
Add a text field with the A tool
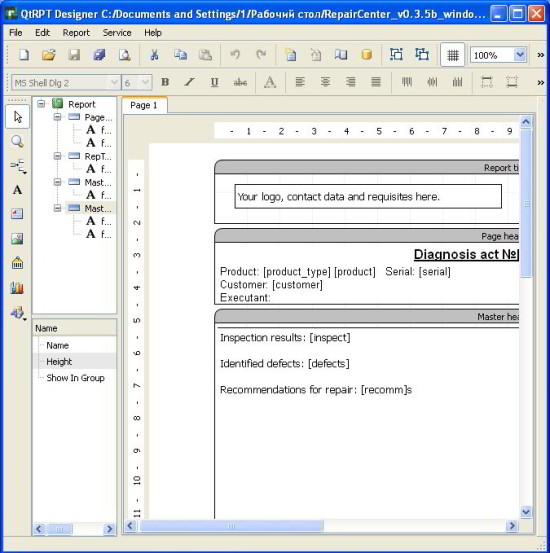17,190
